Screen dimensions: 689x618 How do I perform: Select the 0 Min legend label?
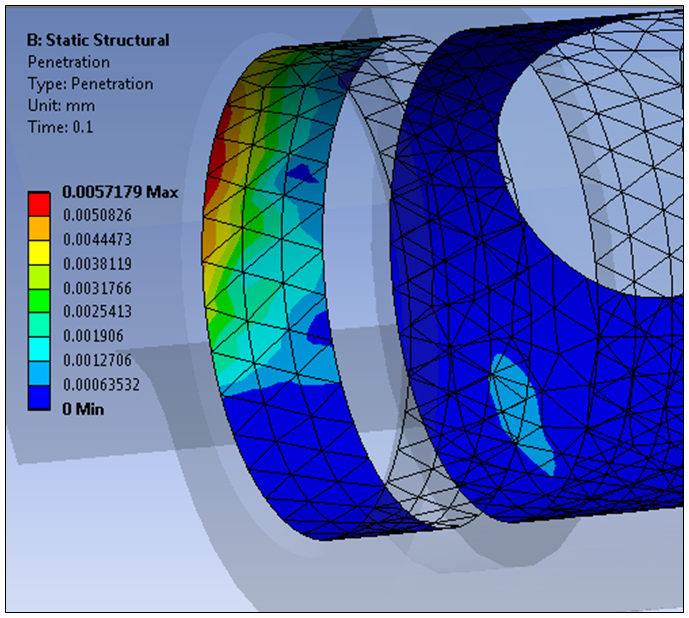pyautogui.click(x=85, y=408)
